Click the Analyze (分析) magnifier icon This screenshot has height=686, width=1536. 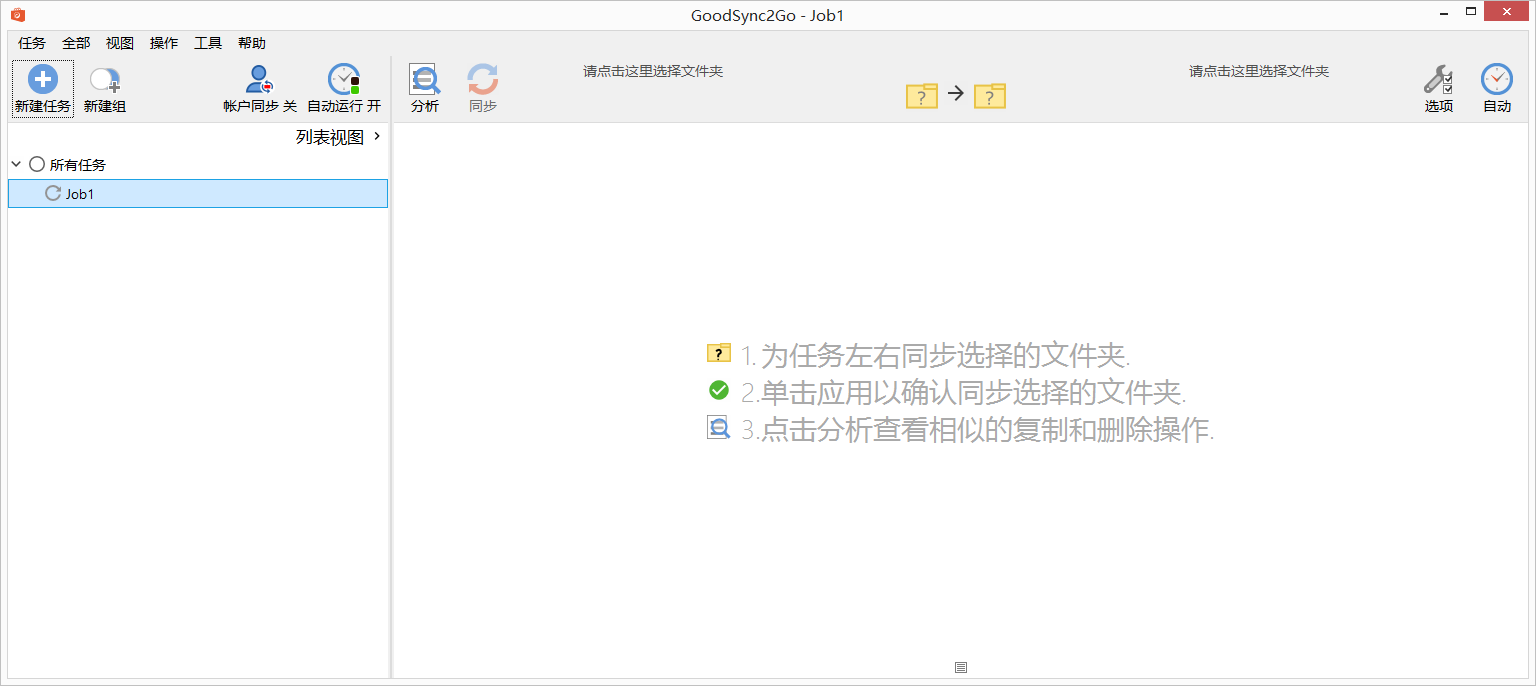[x=425, y=79]
